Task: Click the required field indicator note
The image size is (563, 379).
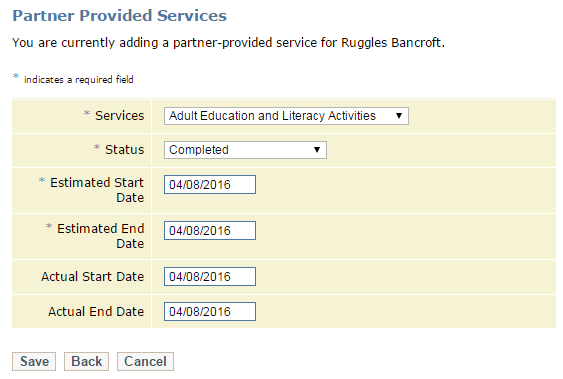Action: (73, 79)
